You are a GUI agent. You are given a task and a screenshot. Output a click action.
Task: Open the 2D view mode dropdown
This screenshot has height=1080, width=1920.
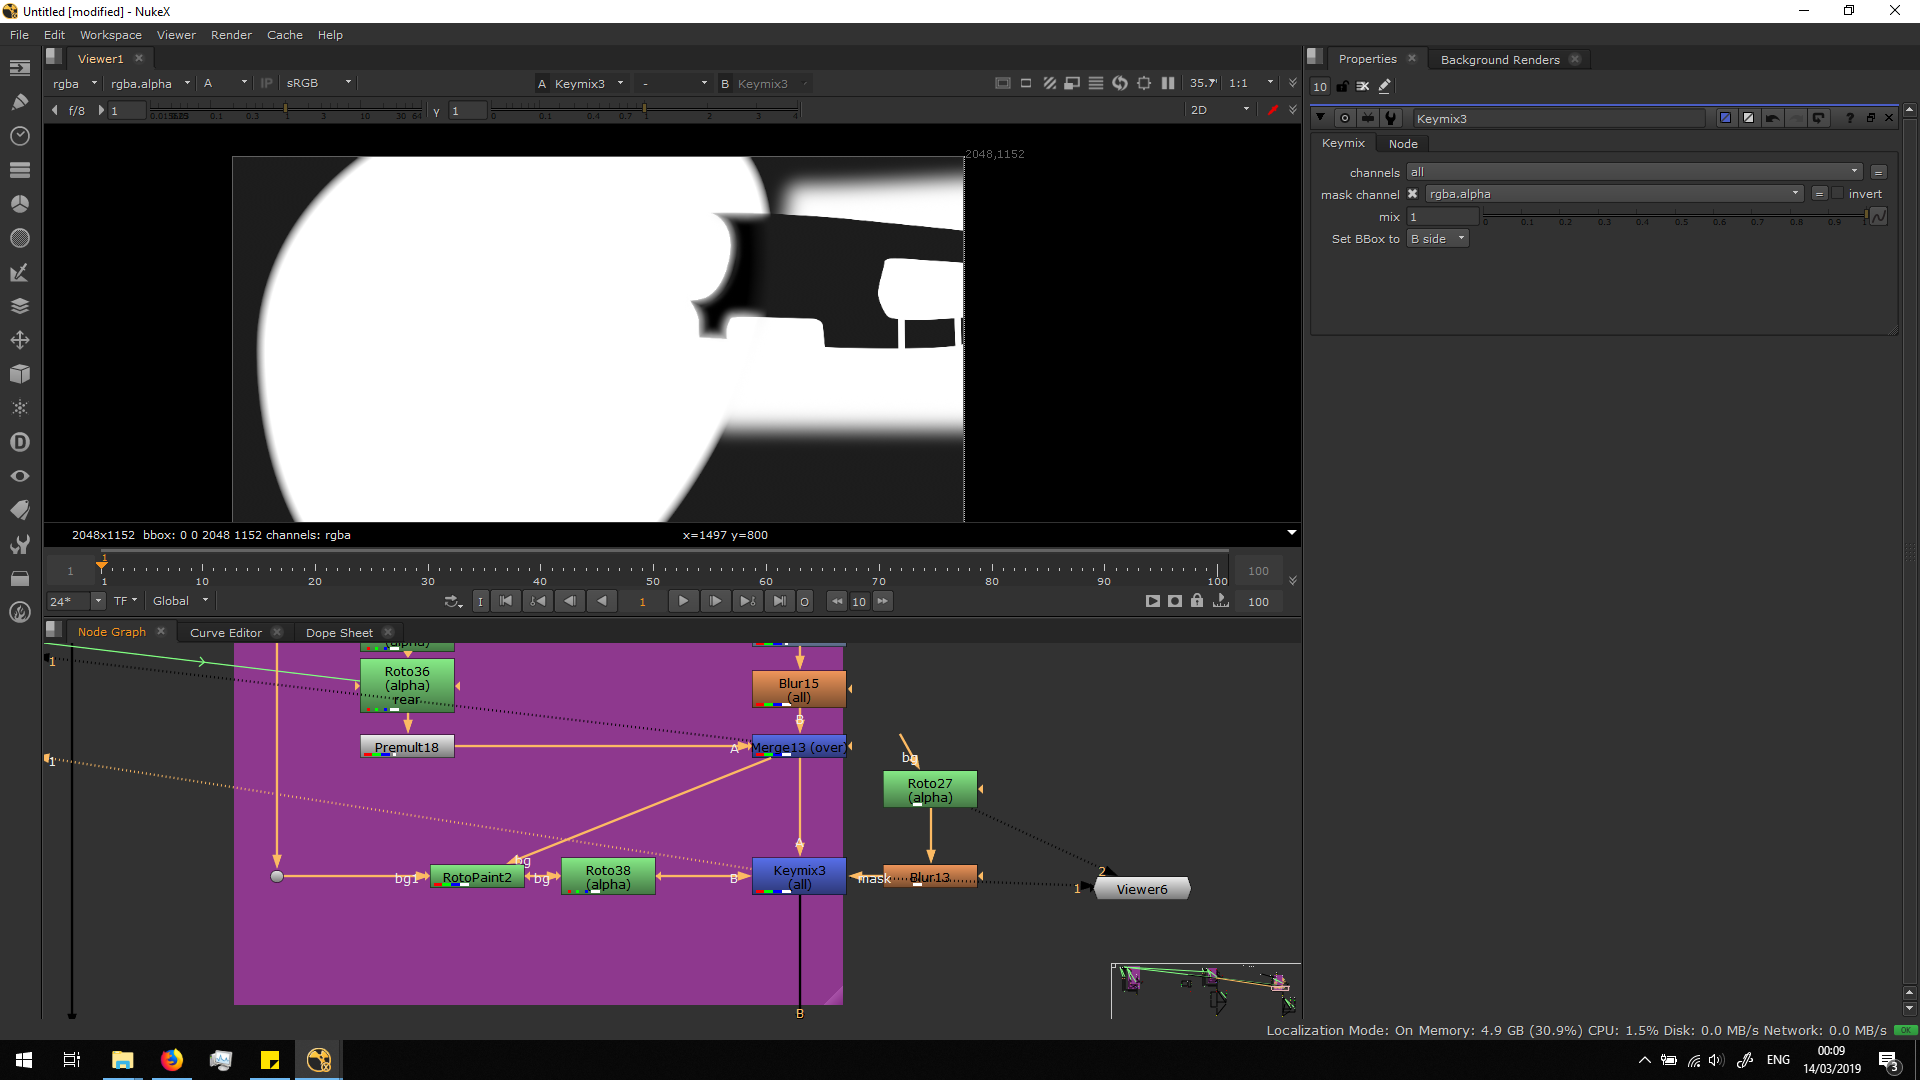1219,110
